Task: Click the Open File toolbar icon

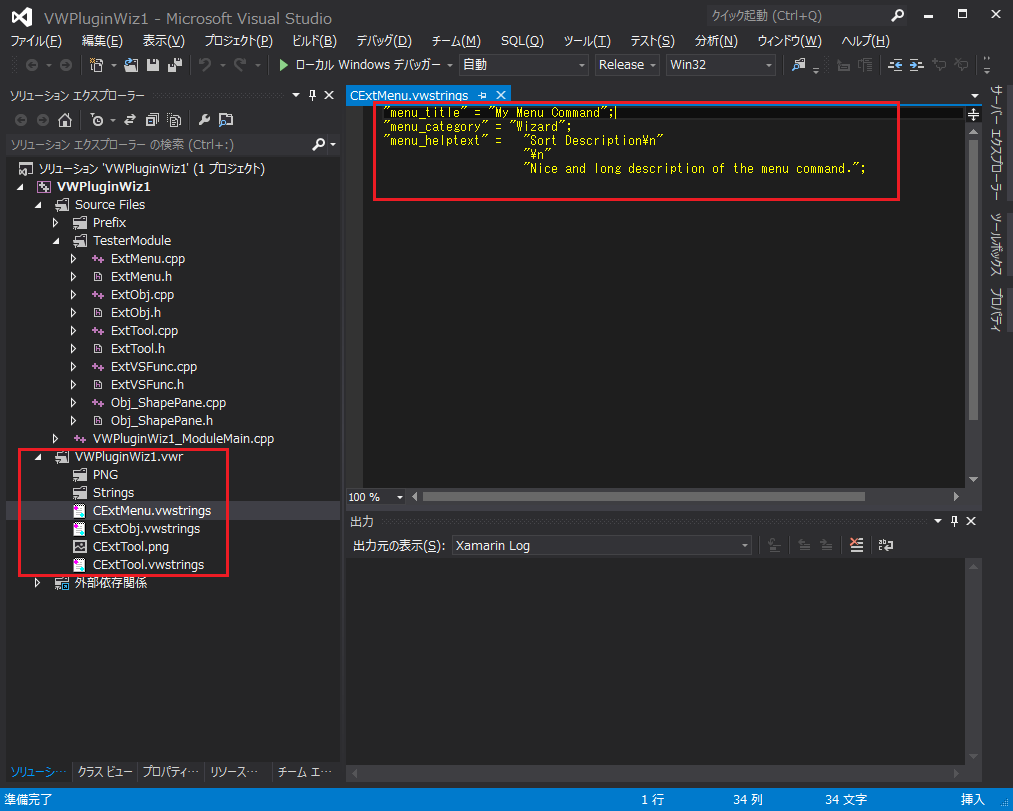Action: (132, 65)
